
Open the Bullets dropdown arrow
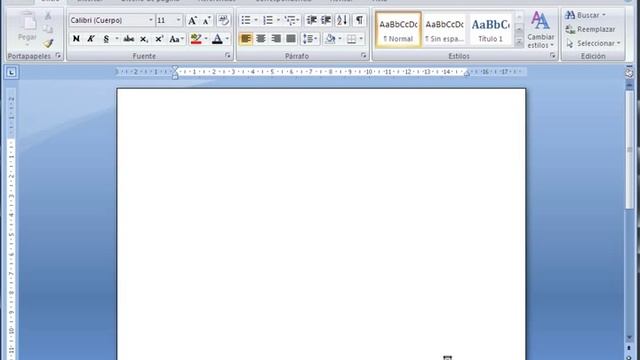coord(256,20)
